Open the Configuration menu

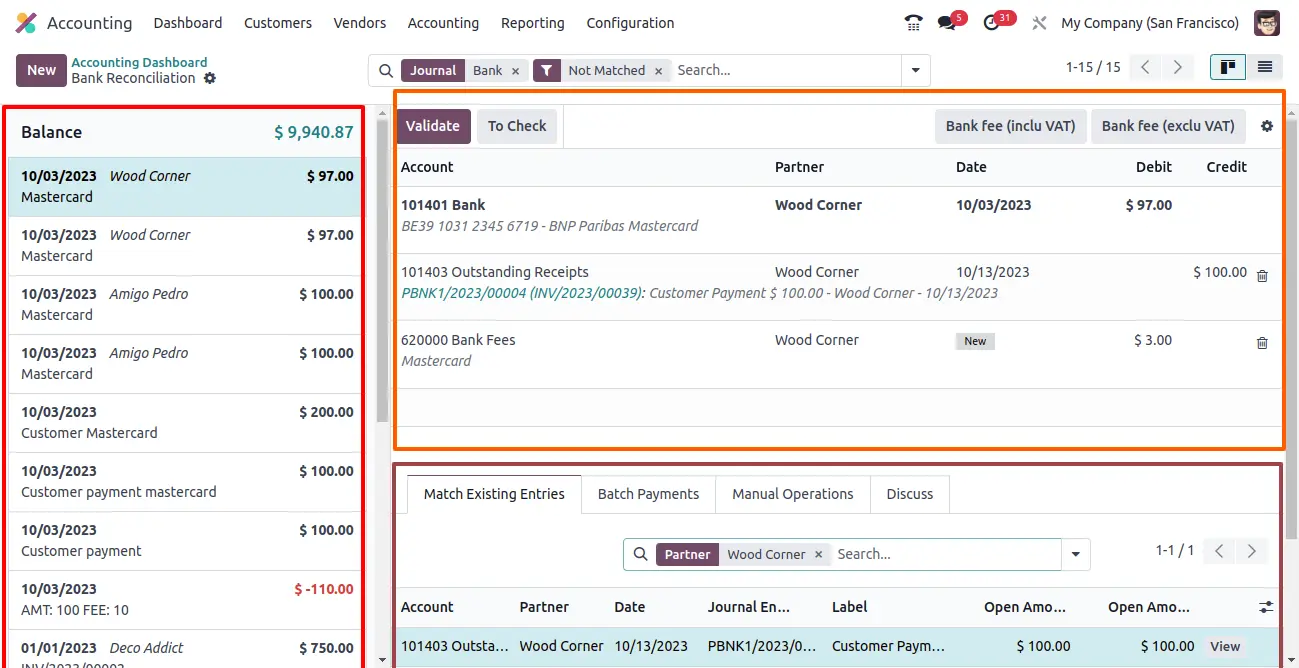630,23
